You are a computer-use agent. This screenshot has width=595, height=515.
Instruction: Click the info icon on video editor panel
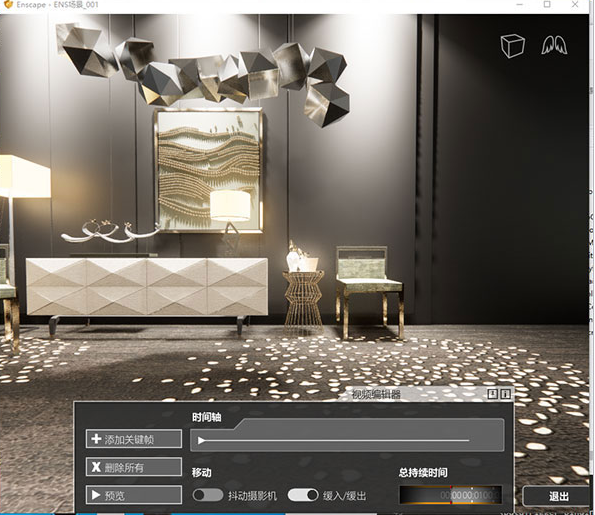(505, 394)
